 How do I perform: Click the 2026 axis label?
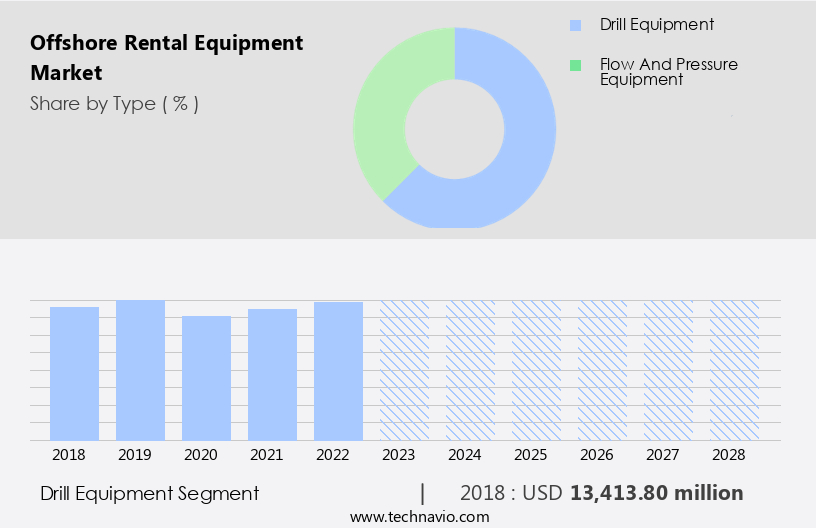[x=597, y=455]
